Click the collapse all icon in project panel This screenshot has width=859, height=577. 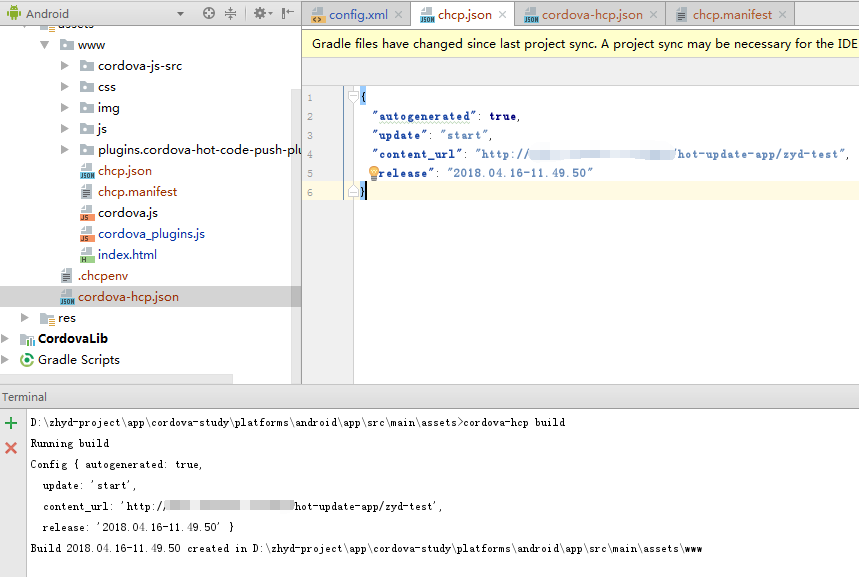(x=231, y=14)
